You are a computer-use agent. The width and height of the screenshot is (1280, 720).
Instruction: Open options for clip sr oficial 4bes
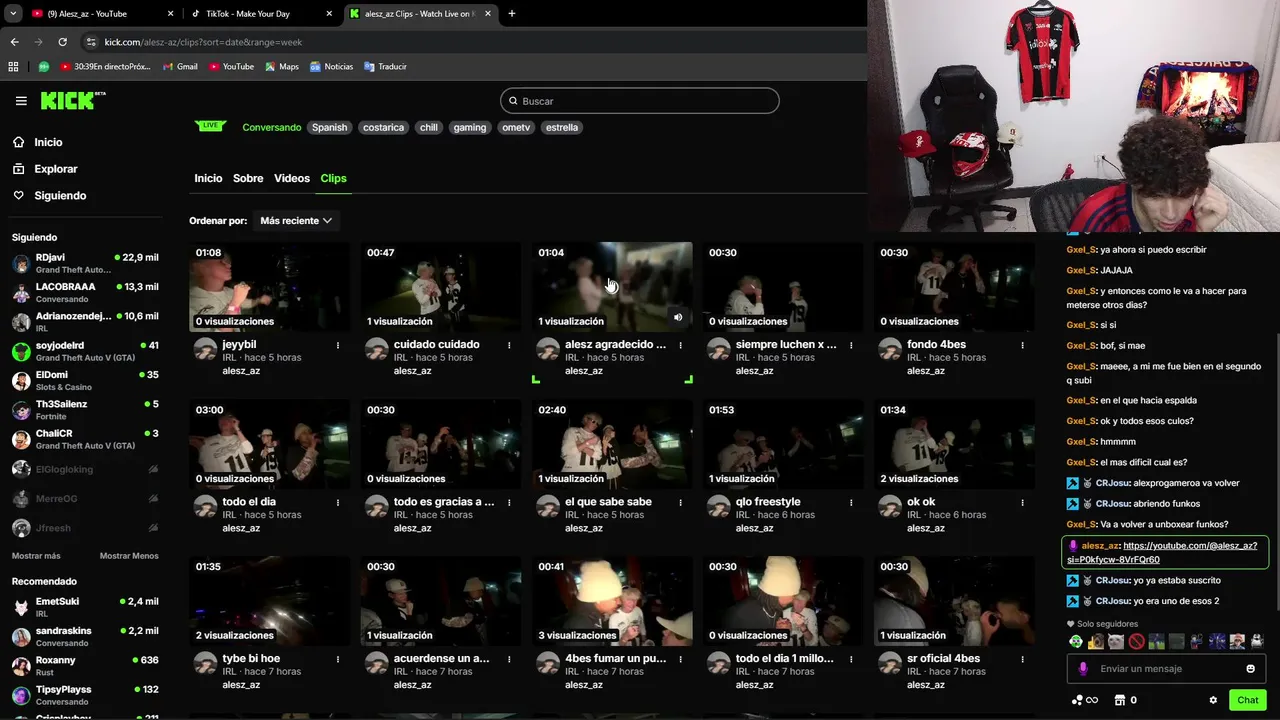click(1022, 659)
